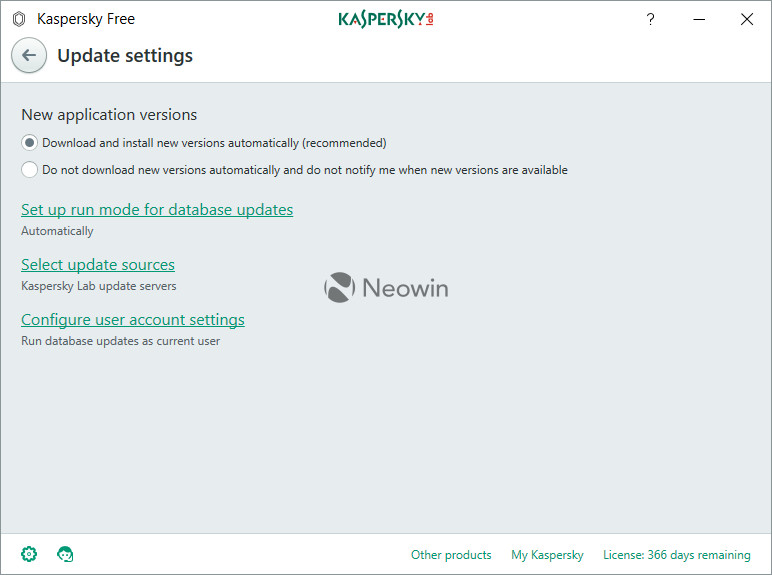Screen dimensions: 772x575
Task: Open Configure user account settings link
Action: point(133,320)
